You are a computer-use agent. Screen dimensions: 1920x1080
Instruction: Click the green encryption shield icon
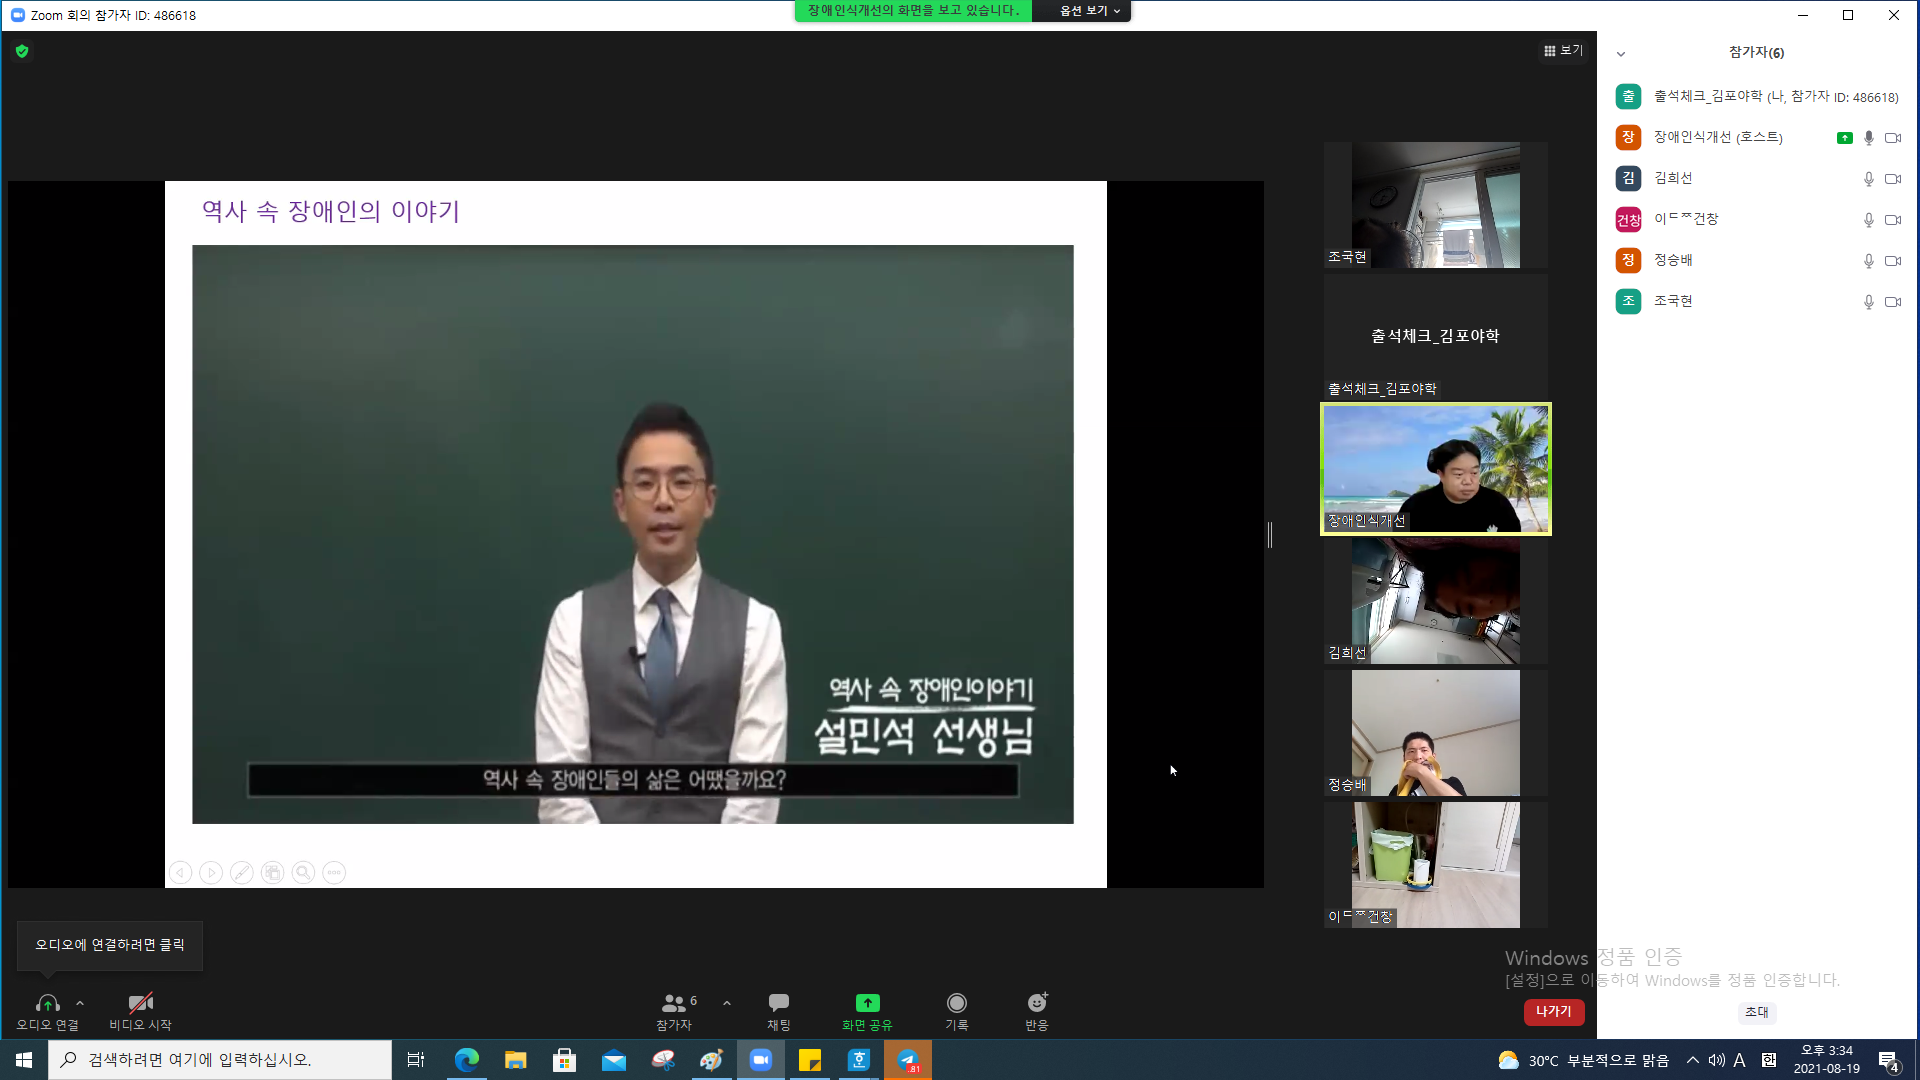[x=22, y=51]
